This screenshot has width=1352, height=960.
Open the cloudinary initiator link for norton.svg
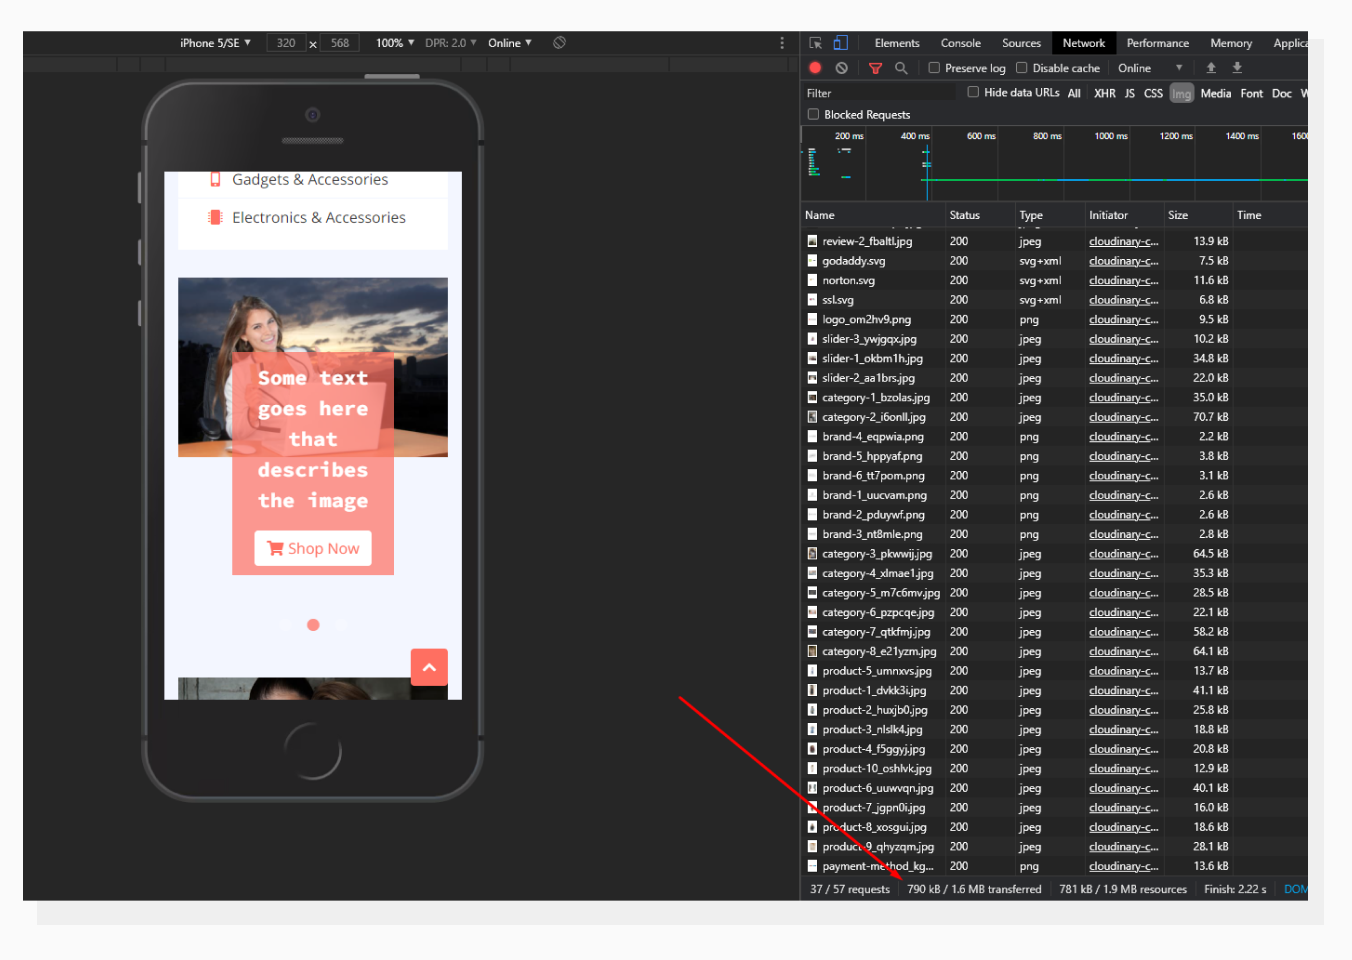pos(1122,280)
